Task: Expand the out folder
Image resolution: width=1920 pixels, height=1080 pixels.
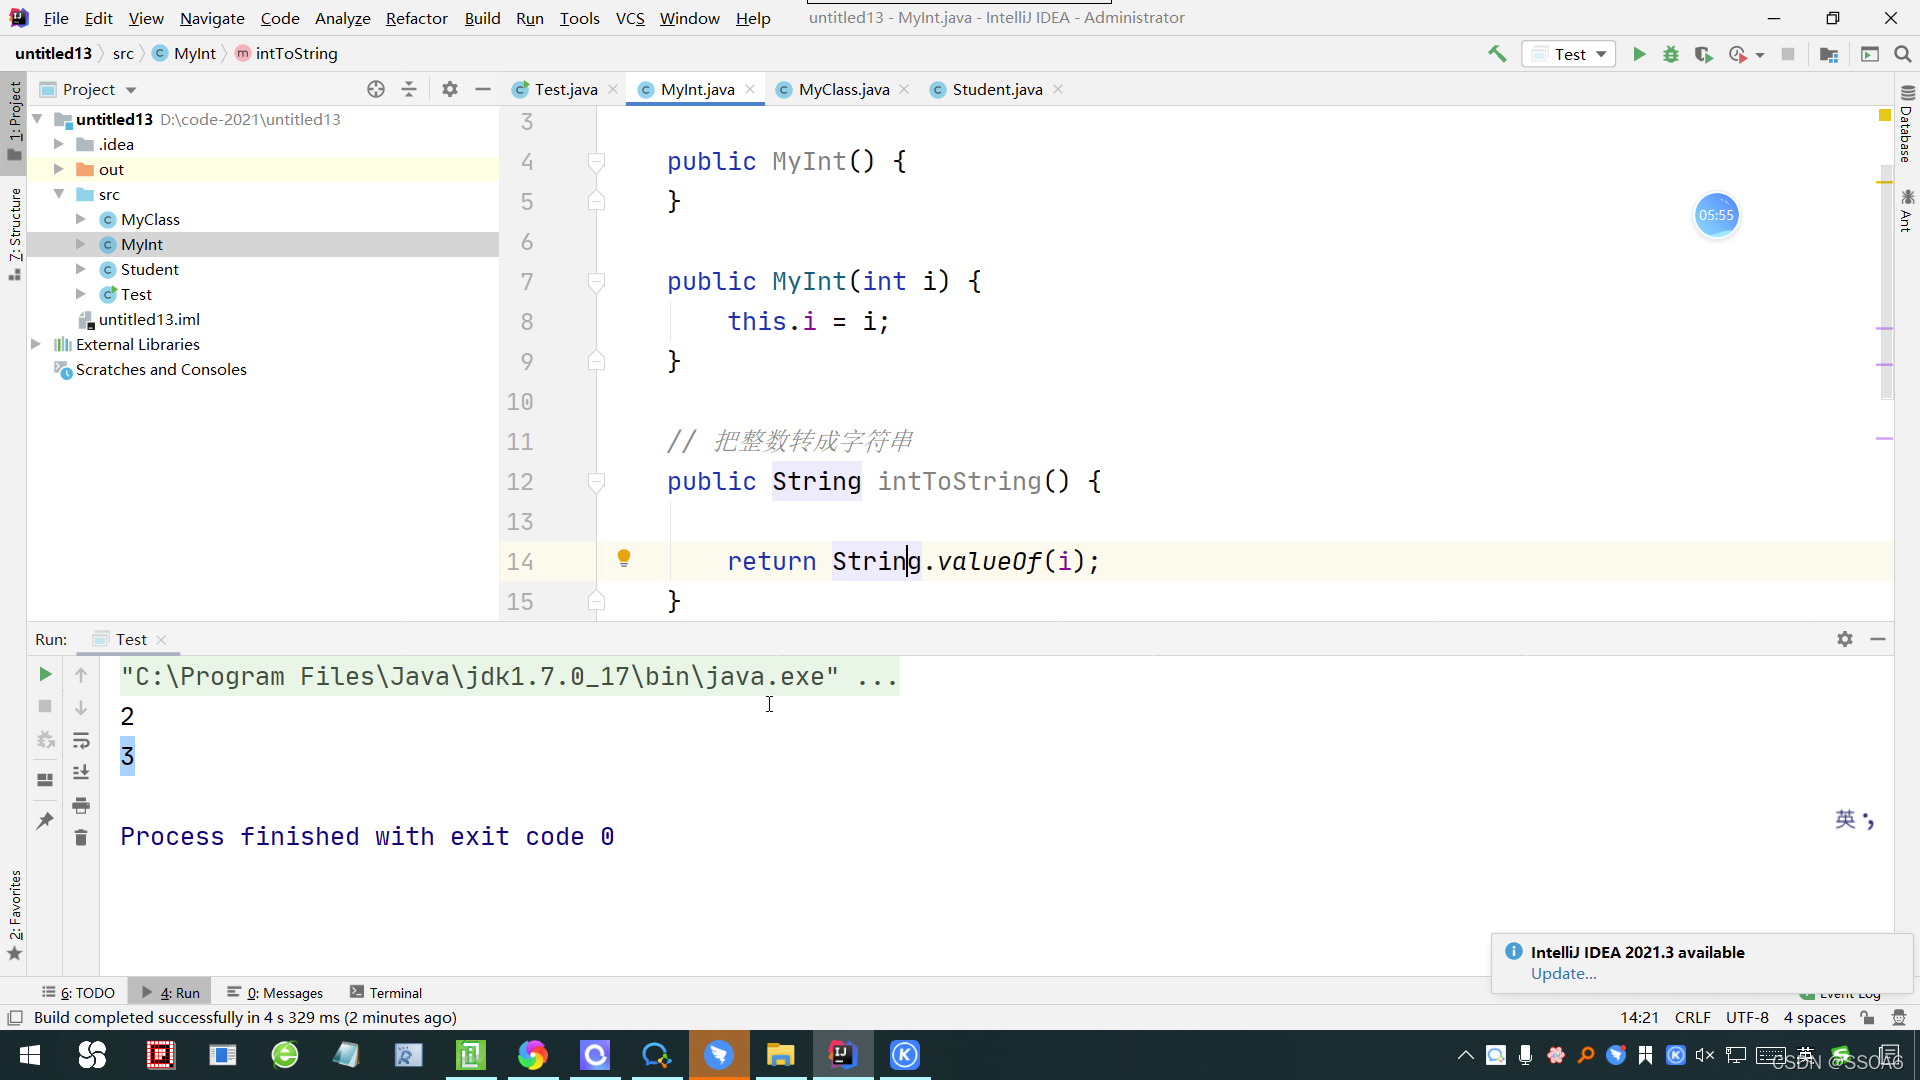Action: [x=59, y=169]
